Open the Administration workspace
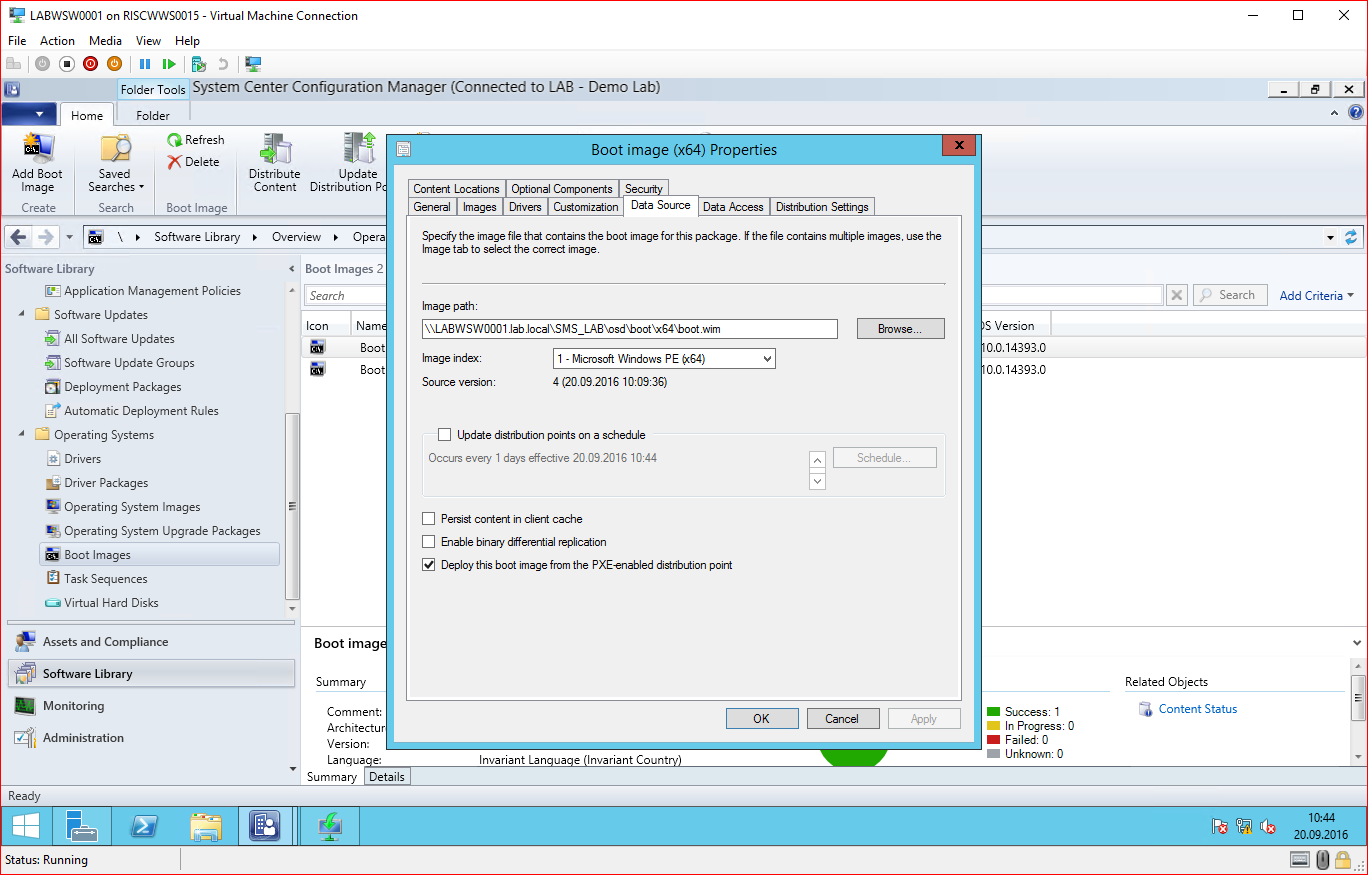The image size is (1368, 875). [84, 738]
